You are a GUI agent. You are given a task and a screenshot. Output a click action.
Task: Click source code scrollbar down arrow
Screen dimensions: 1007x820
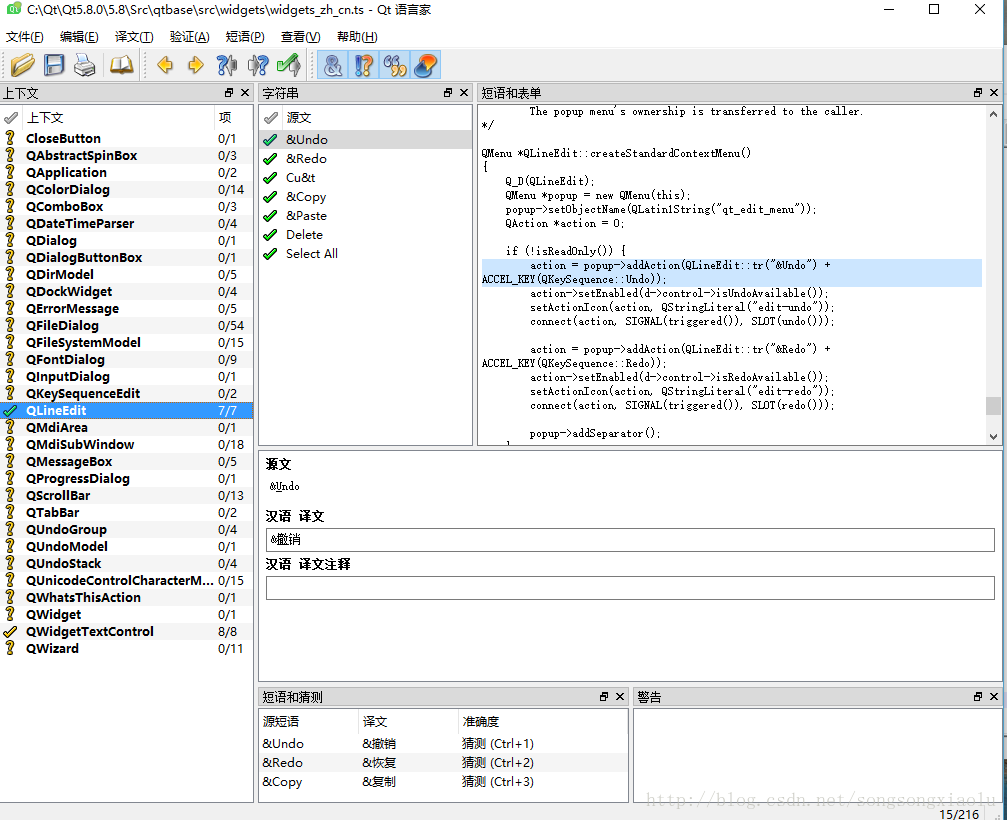(993, 437)
